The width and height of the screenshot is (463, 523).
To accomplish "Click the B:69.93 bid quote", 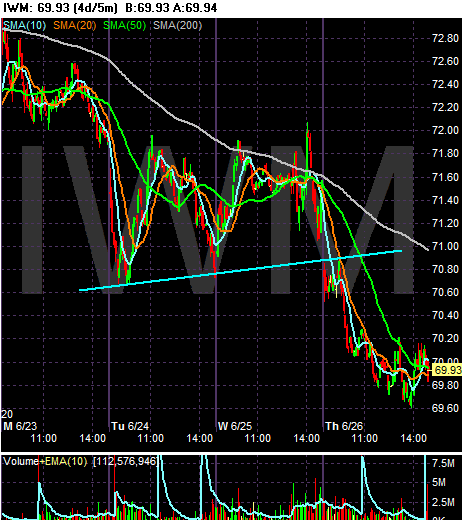I will click(x=147, y=8).
